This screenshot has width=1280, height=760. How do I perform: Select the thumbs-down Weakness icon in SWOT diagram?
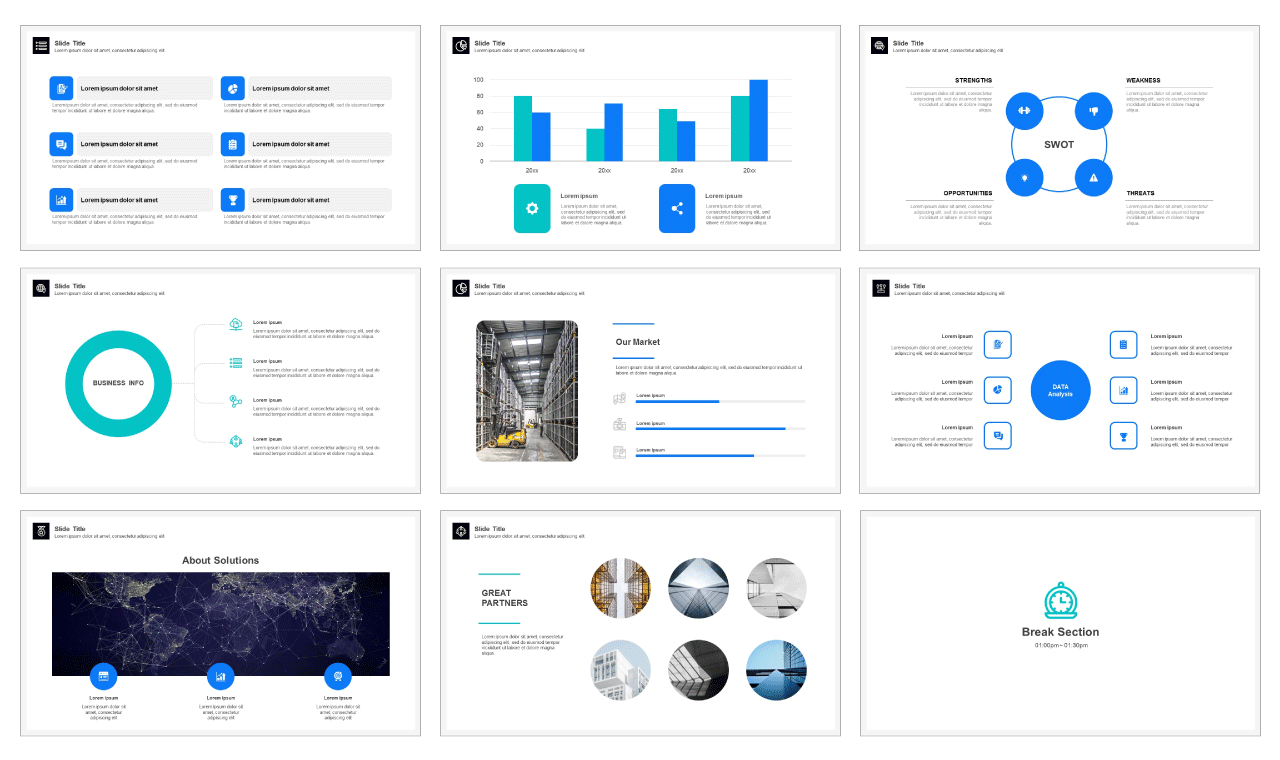(x=1094, y=110)
